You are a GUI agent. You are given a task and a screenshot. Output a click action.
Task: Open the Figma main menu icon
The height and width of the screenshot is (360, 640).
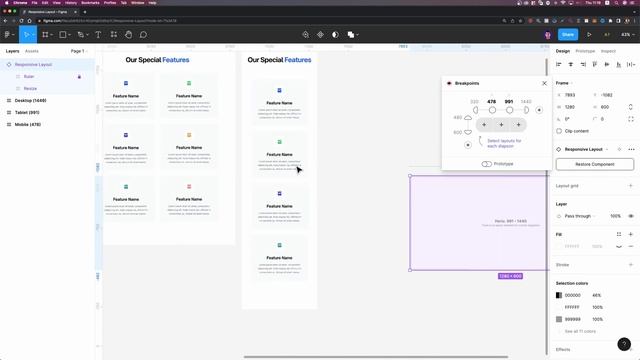tap(7, 35)
